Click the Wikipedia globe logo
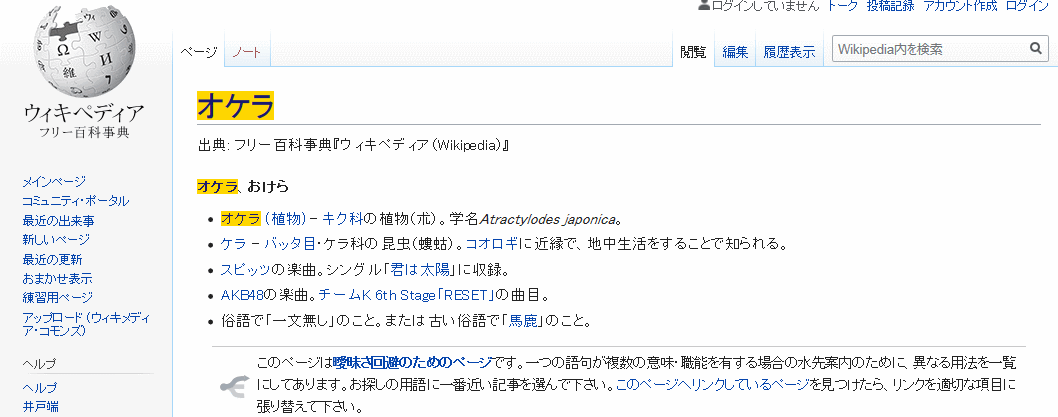1058x417 pixels. pos(84,52)
